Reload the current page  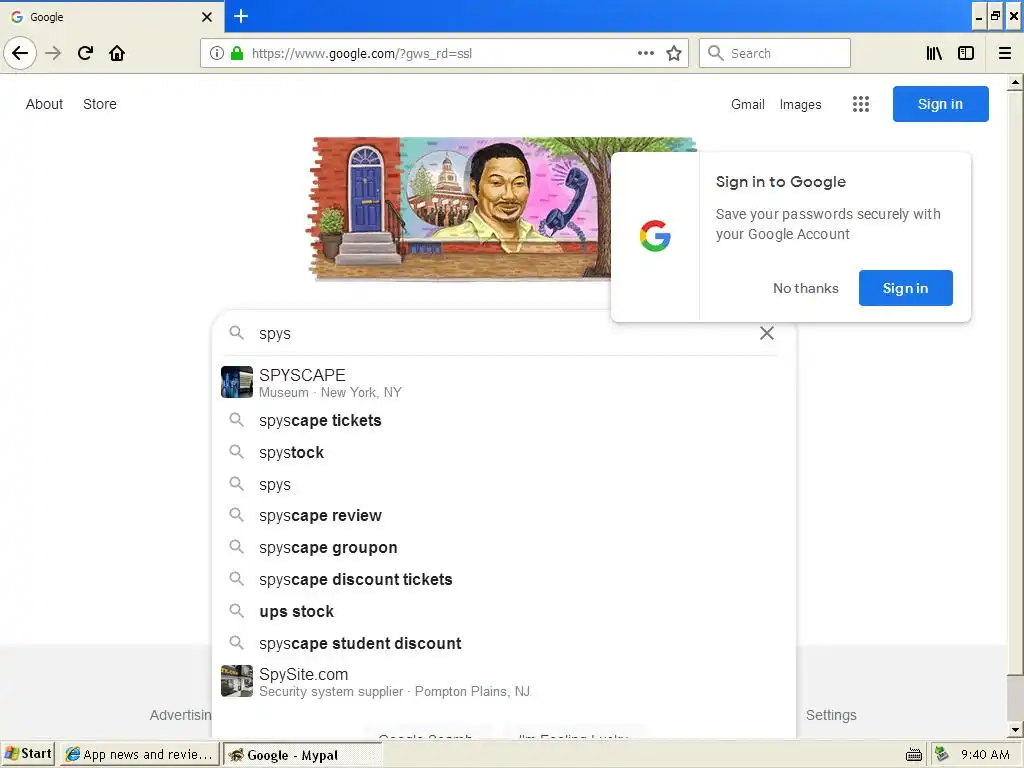click(x=85, y=53)
